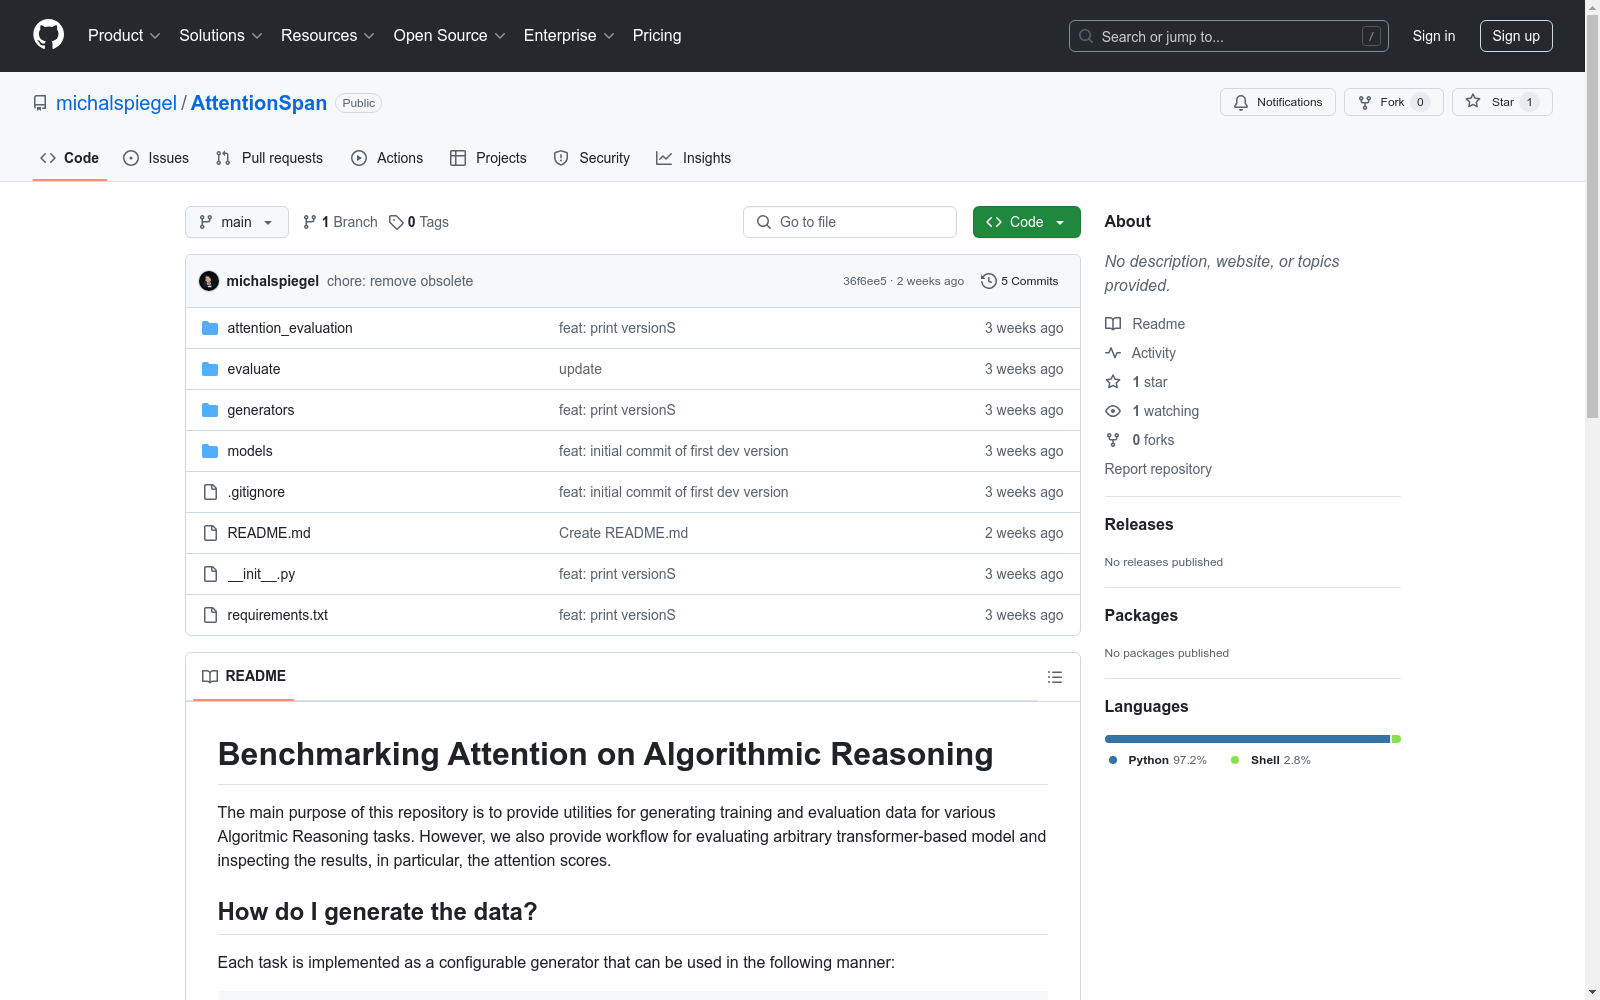Screen dimensions: 1600x1000
Task: Expand the Enterprise menu
Action: click(569, 36)
